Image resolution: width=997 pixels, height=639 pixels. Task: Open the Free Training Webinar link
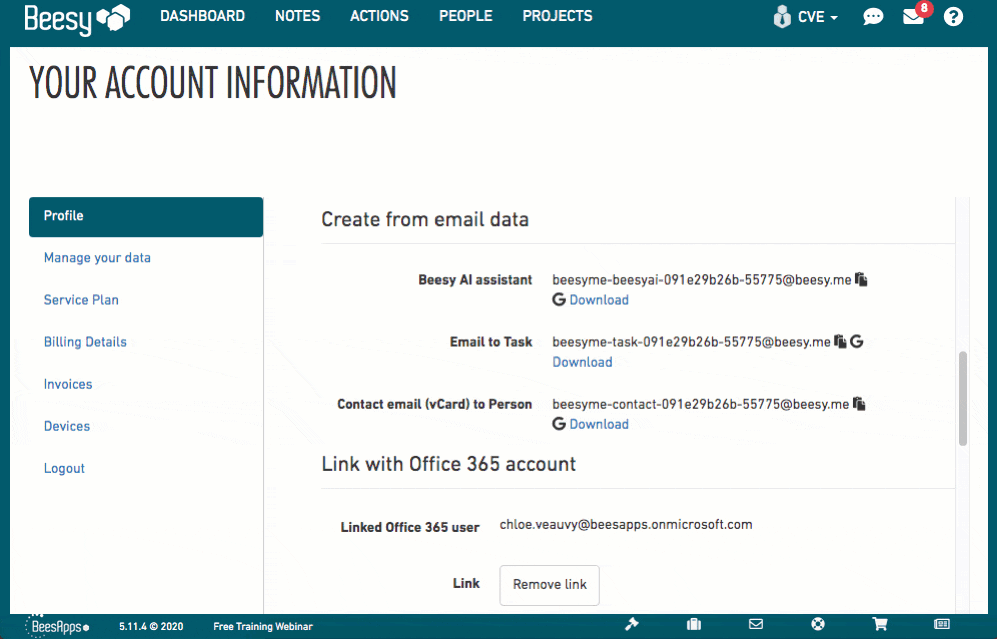(x=263, y=626)
